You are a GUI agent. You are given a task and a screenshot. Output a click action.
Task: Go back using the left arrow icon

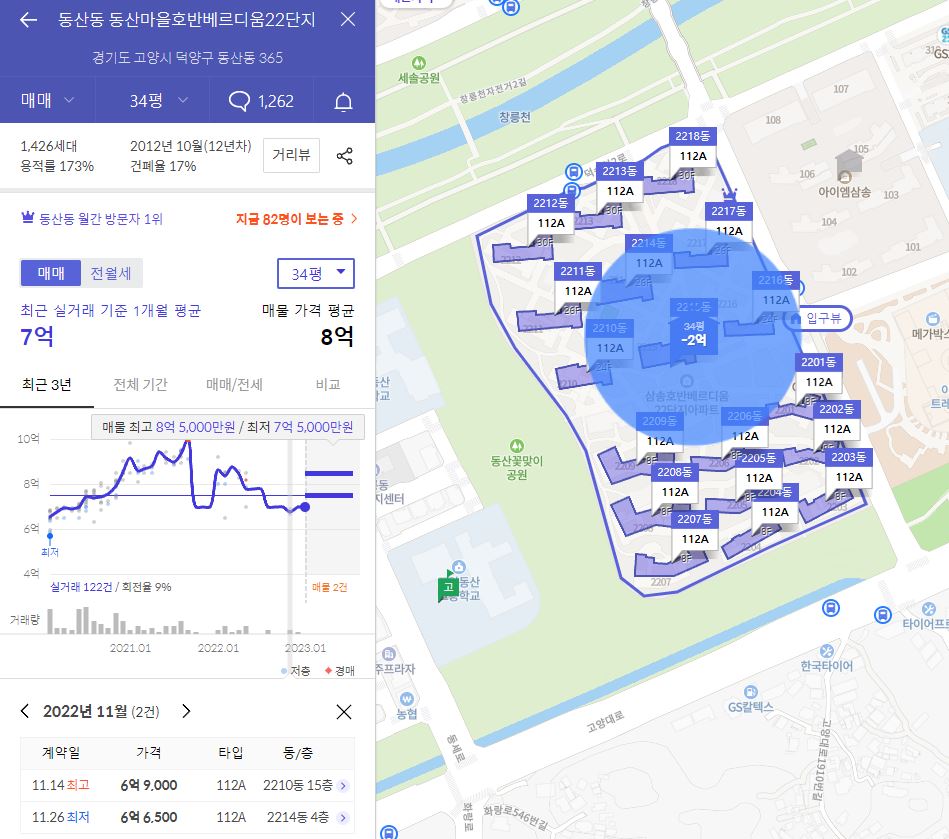[x=28, y=20]
